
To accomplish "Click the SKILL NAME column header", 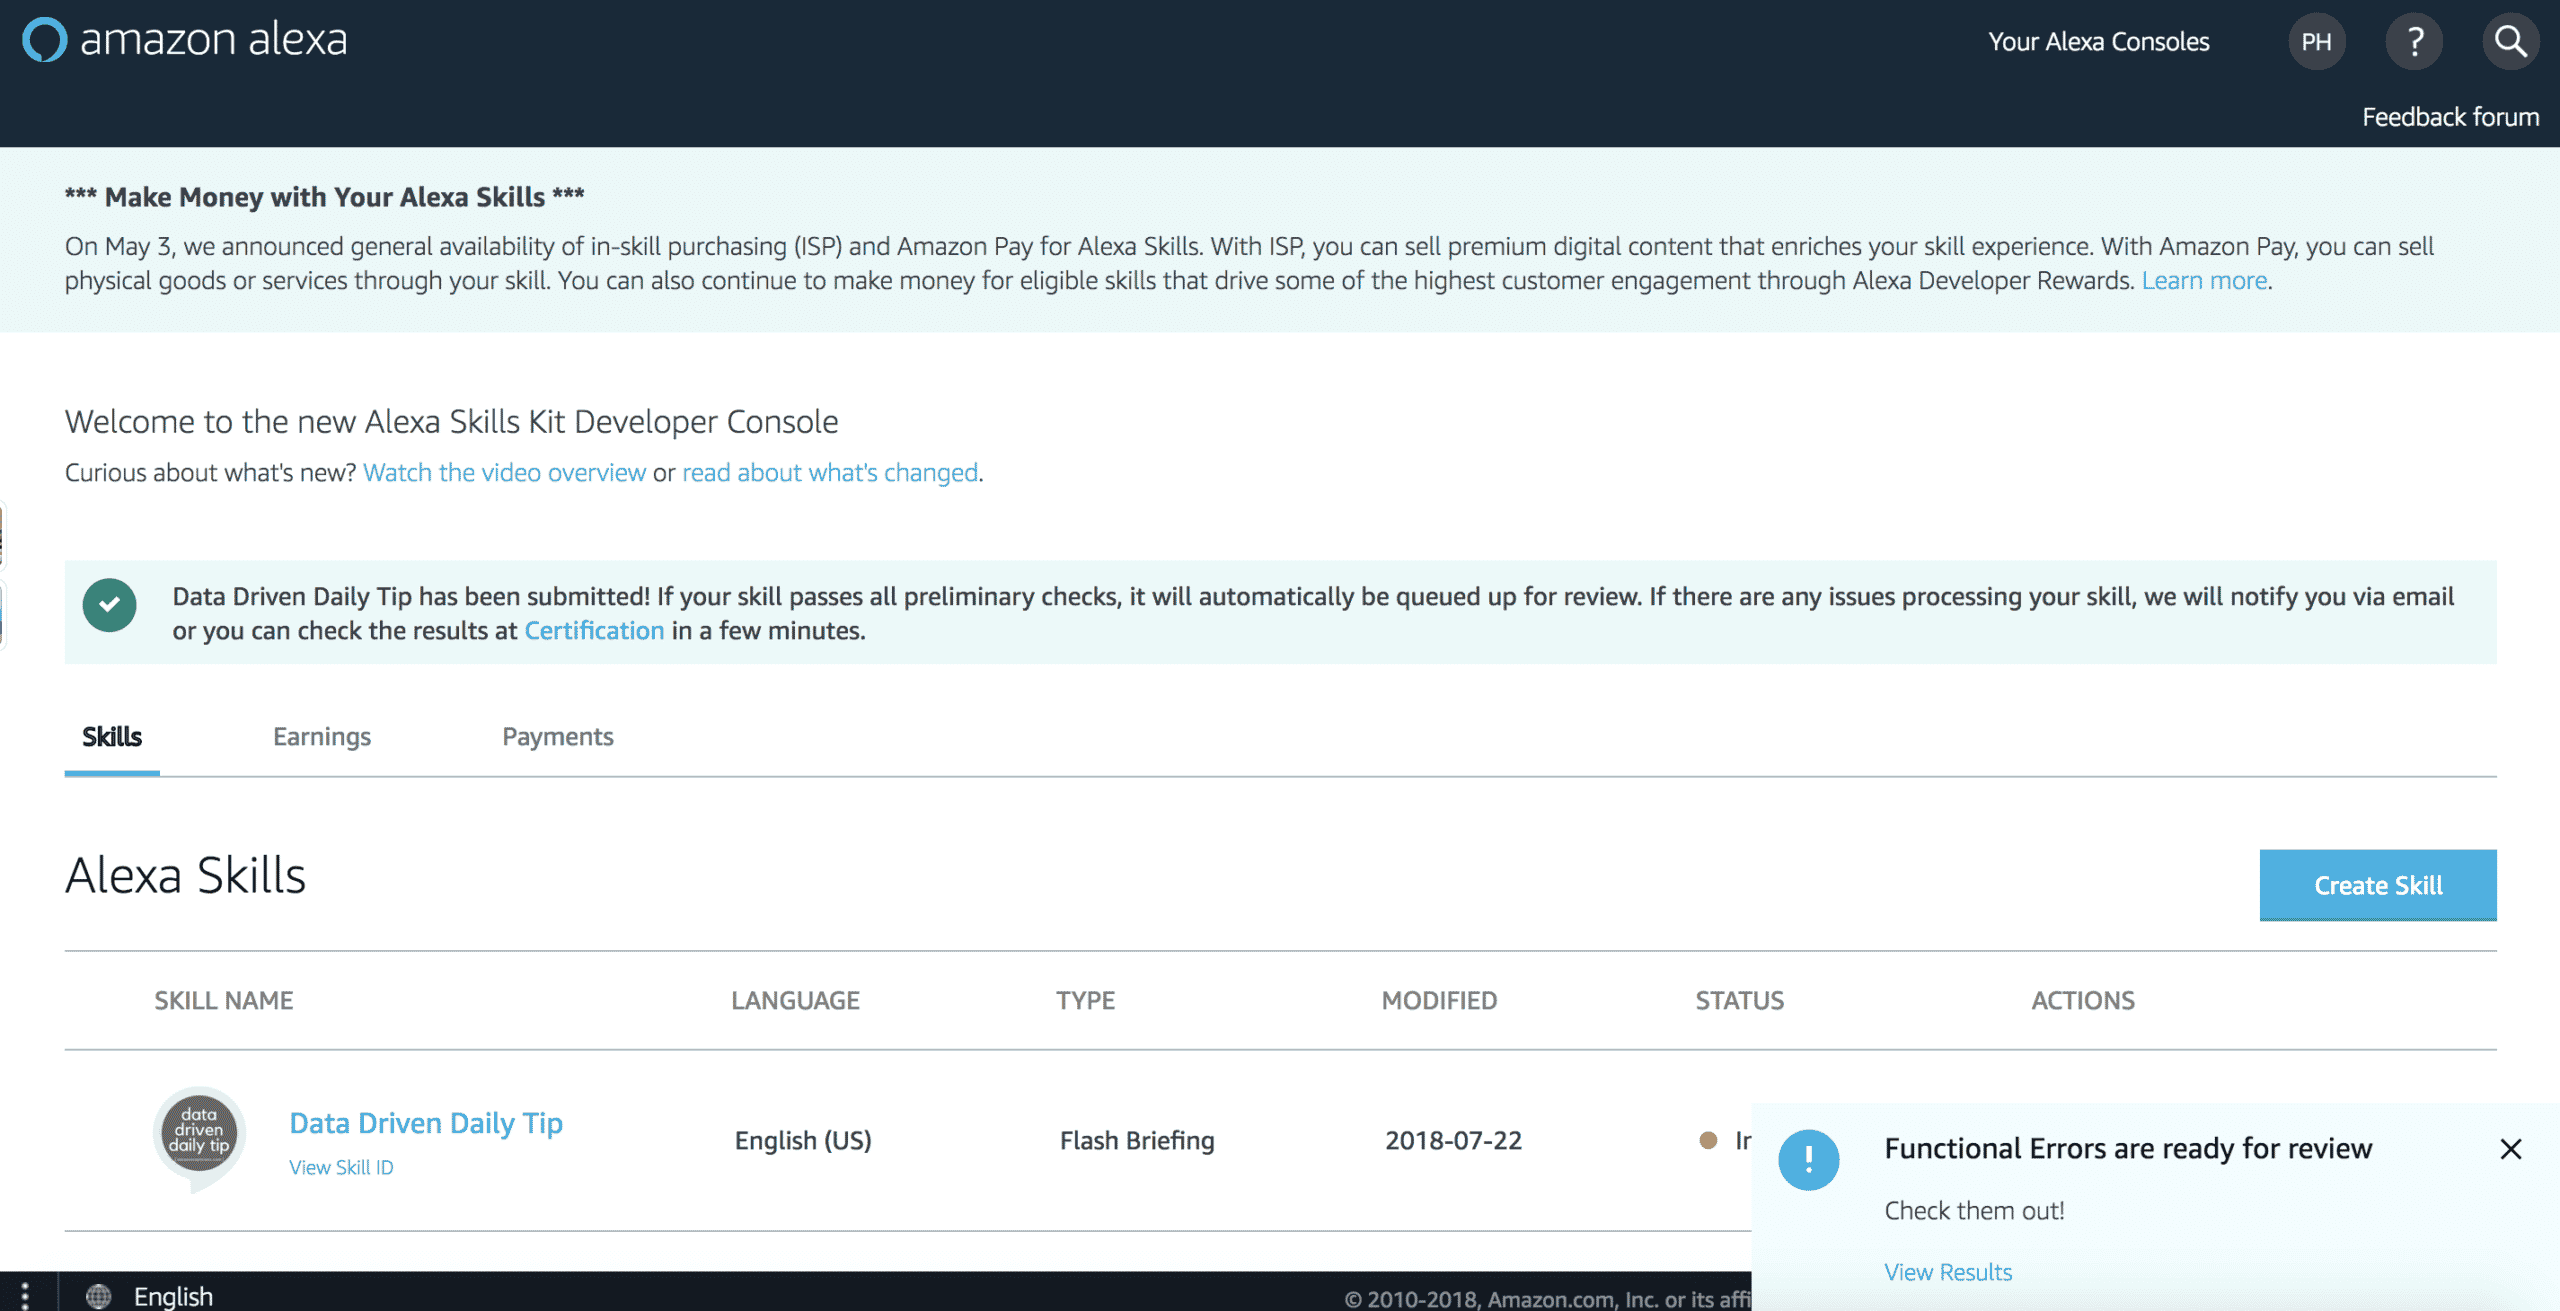I will [x=223, y=1001].
